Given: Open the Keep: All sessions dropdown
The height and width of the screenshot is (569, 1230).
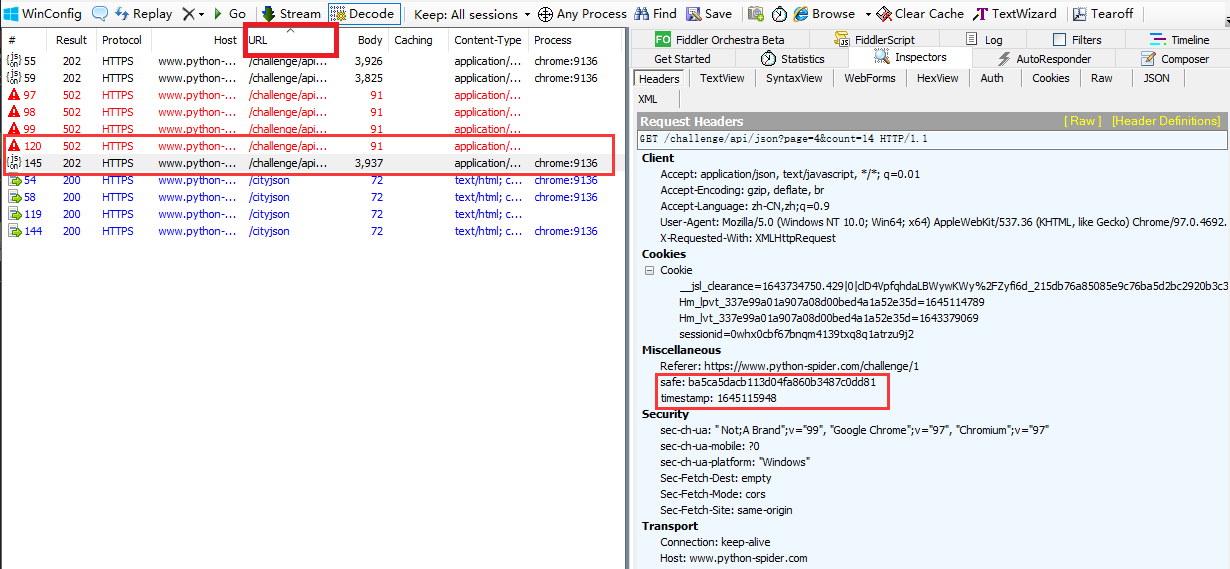Looking at the screenshot, I should point(472,14).
